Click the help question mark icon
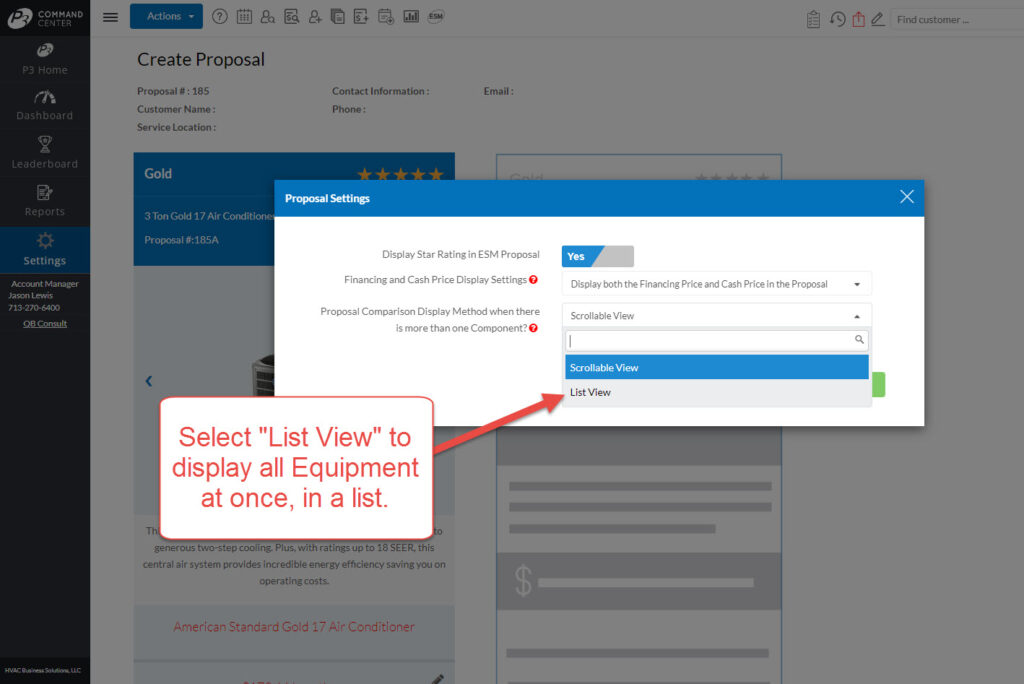Image resolution: width=1024 pixels, height=684 pixels. (x=219, y=17)
